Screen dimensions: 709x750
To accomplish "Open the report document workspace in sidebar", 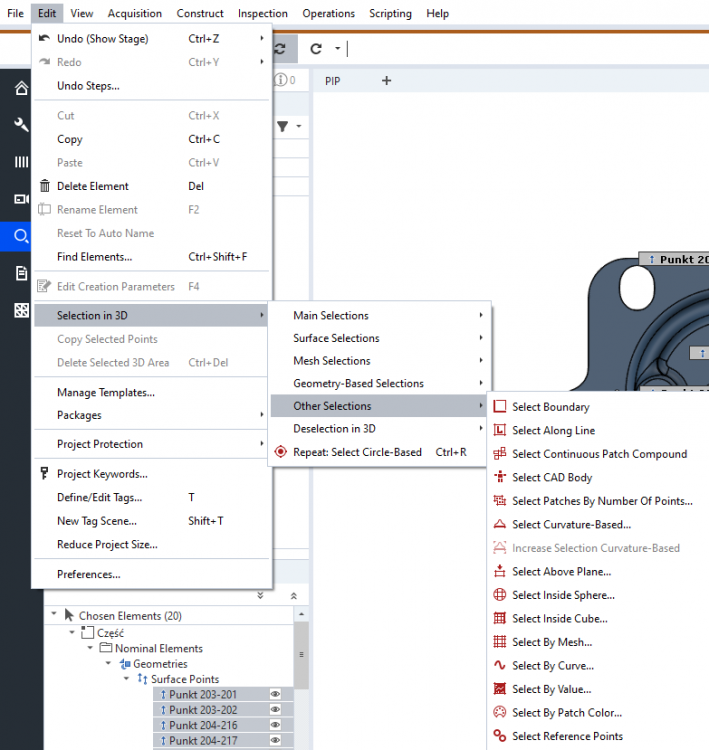I will [x=21, y=273].
